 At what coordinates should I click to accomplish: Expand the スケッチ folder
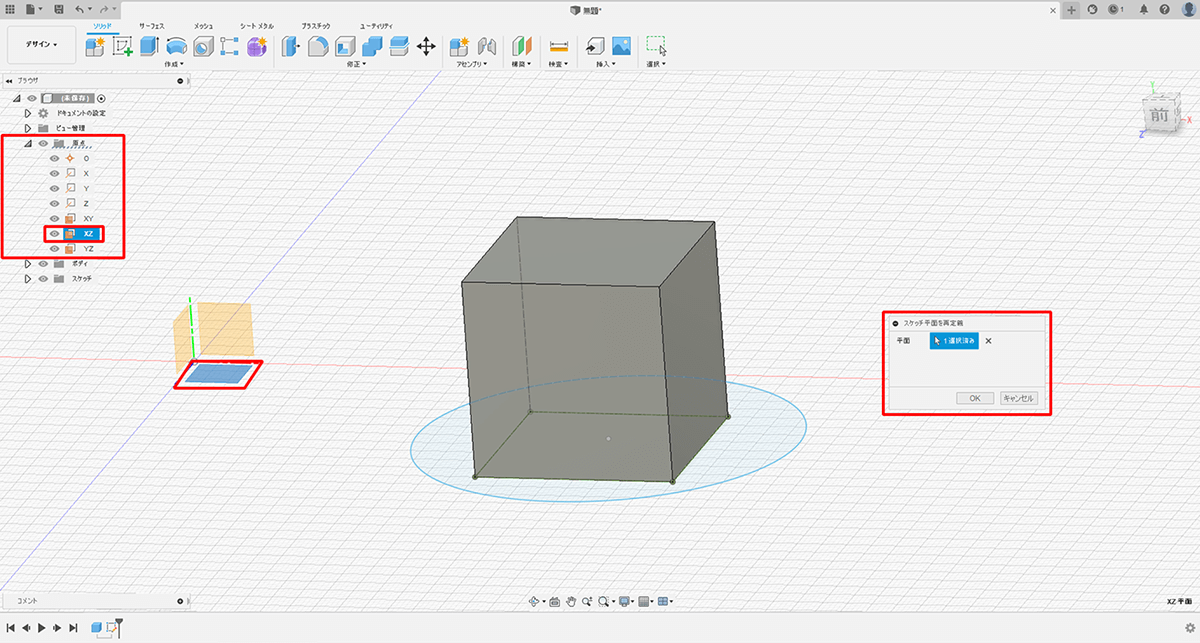click(28, 278)
